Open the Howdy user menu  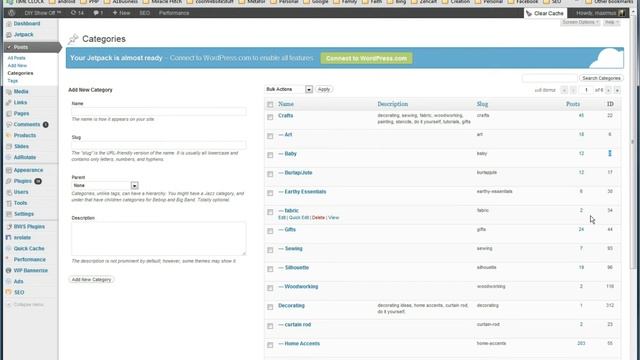(600, 13)
